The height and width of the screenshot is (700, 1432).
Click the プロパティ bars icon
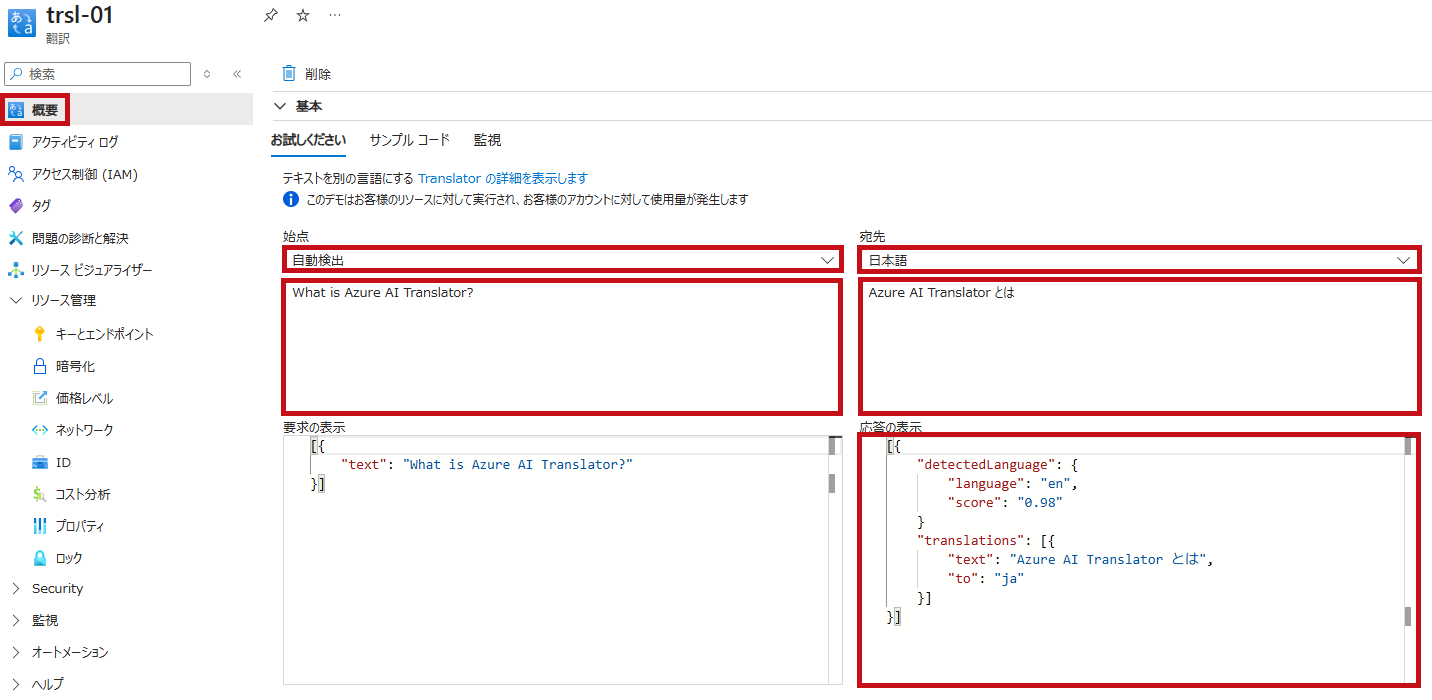point(40,526)
